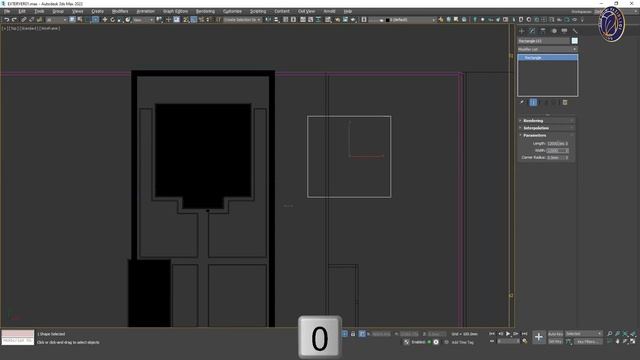Open the Tools menu

[39, 11]
